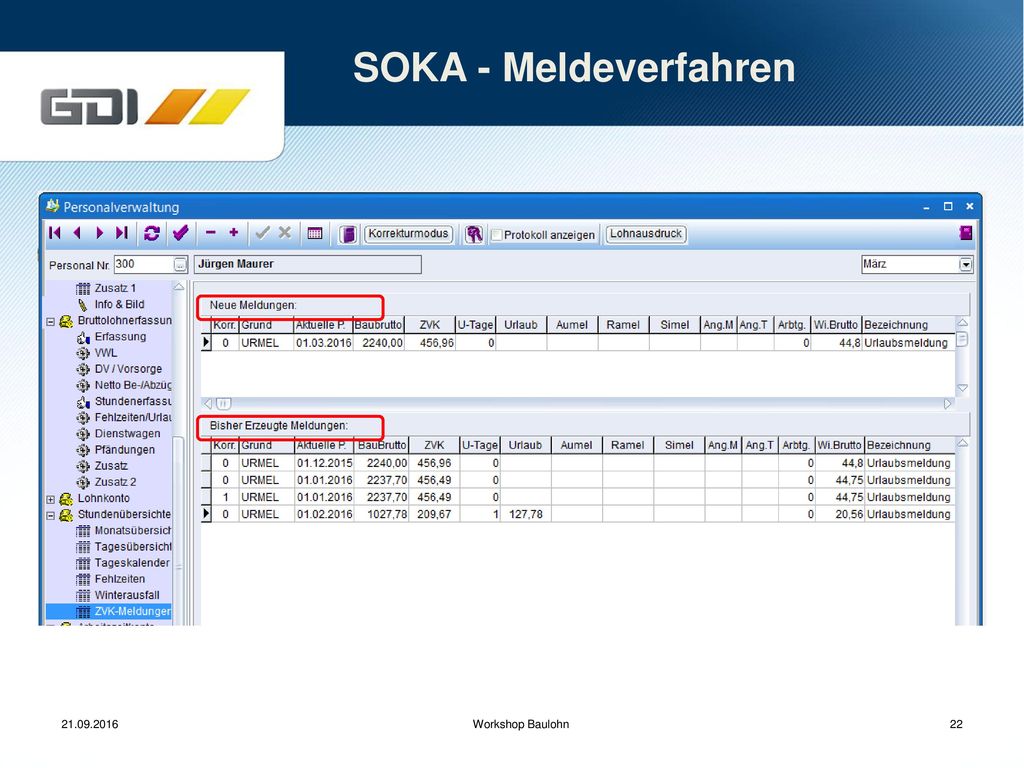Go to next record arrow

(99, 233)
